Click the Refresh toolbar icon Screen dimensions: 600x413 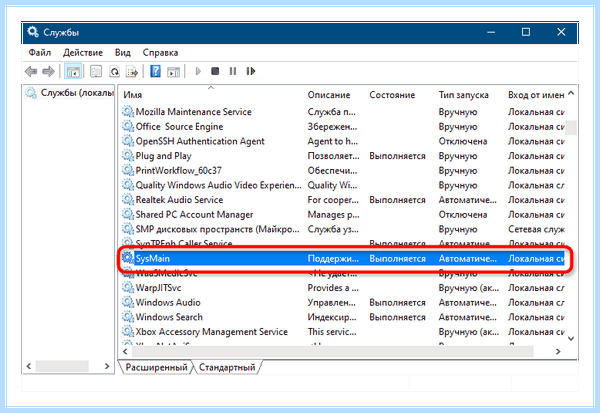point(114,71)
